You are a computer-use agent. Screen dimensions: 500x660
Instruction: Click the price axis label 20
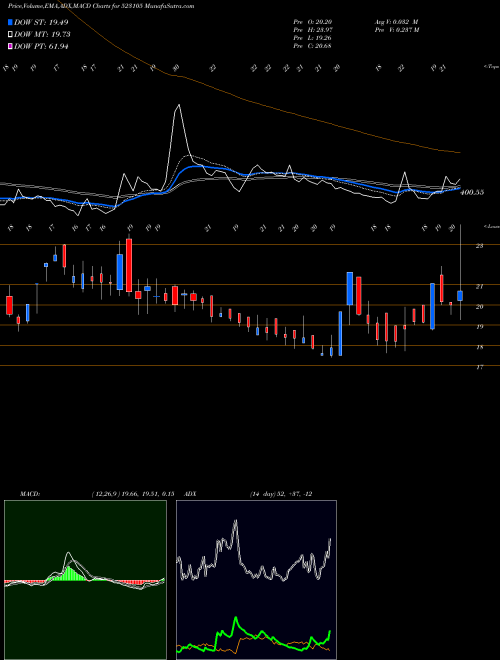pyautogui.click(x=479, y=307)
